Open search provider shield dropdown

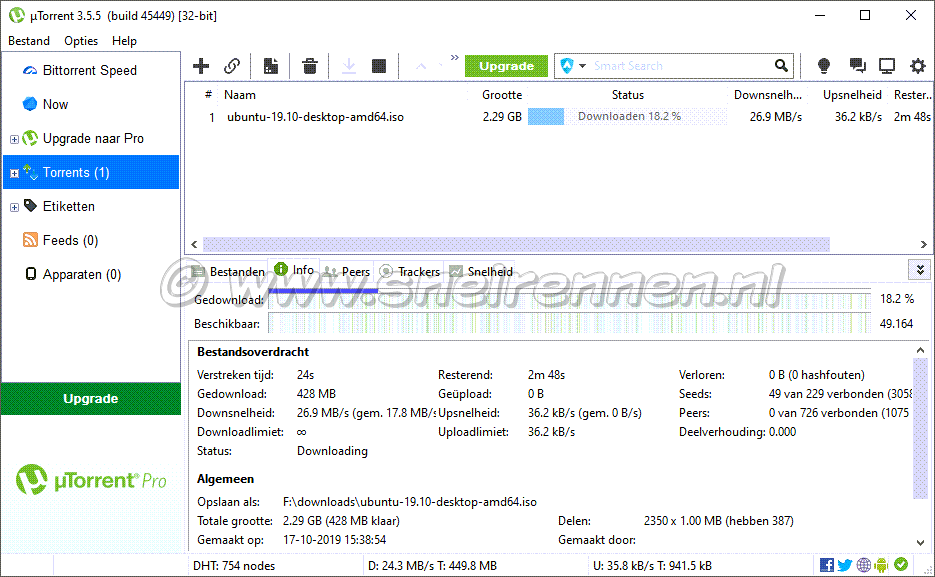573,66
